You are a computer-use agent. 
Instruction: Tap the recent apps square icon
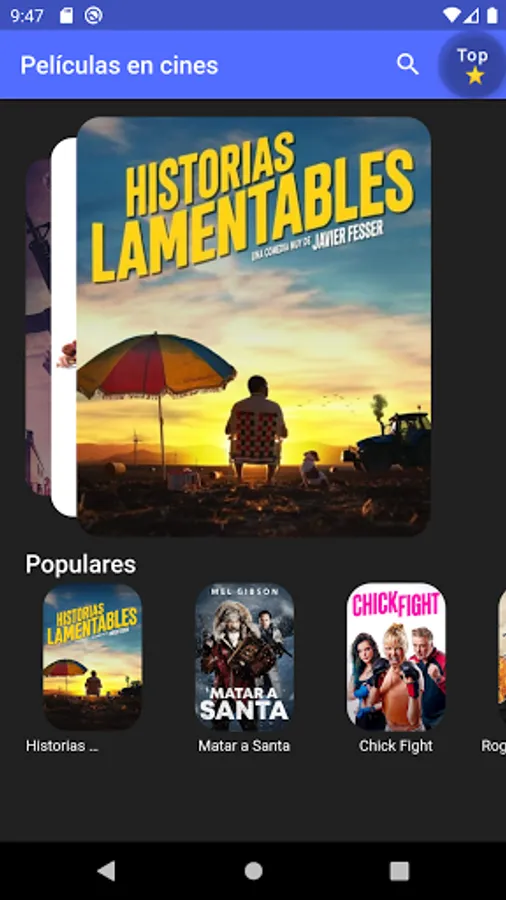coord(399,871)
